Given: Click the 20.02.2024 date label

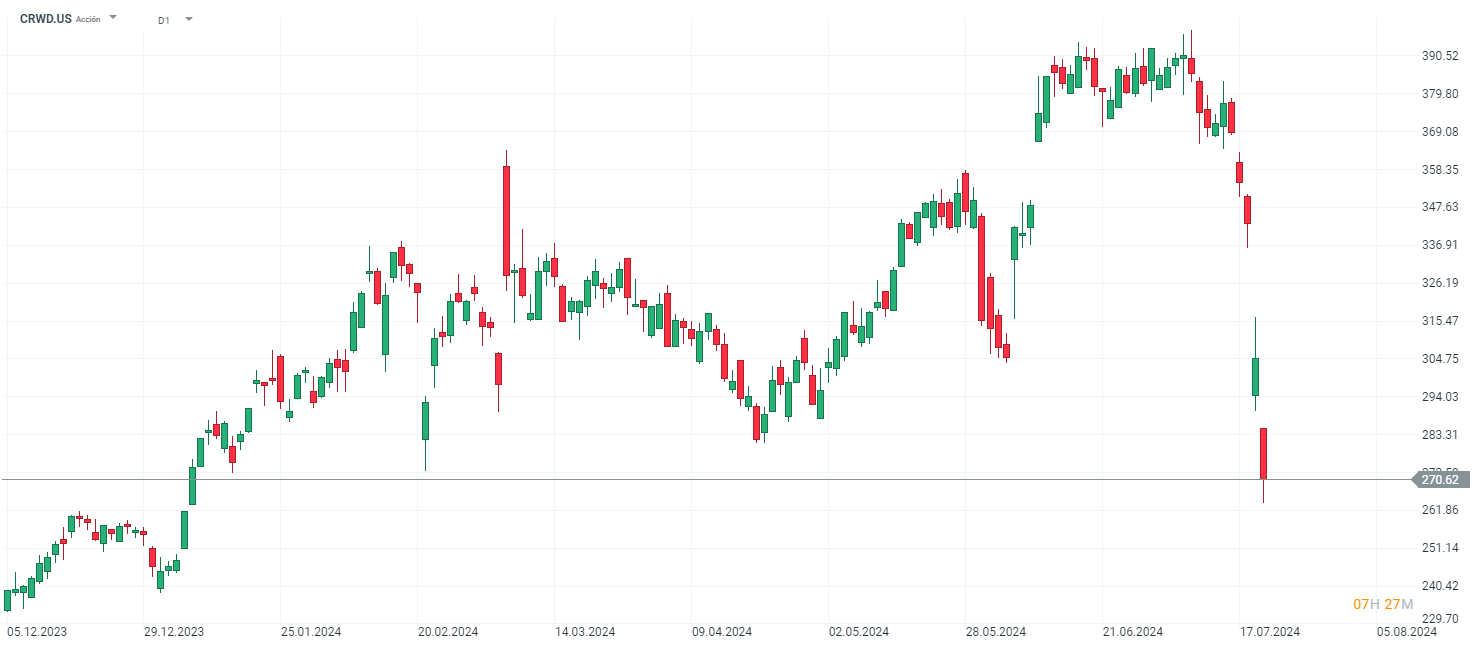Looking at the screenshot, I should click(448, 632).
